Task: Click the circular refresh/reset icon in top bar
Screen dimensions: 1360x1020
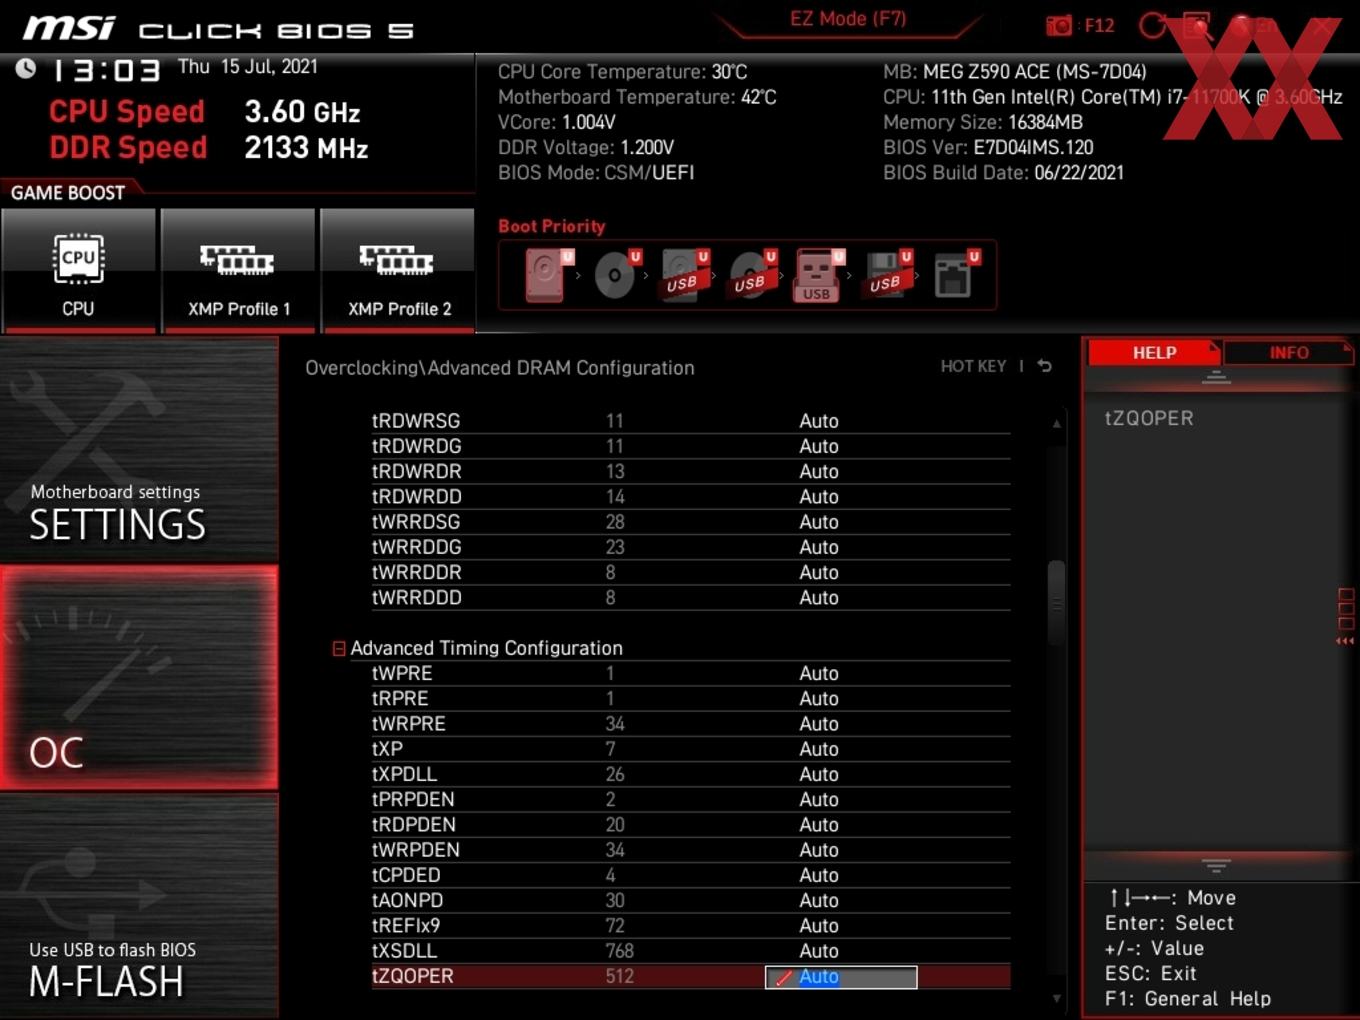Action: pyautogui.click(x=1153, y=25)
